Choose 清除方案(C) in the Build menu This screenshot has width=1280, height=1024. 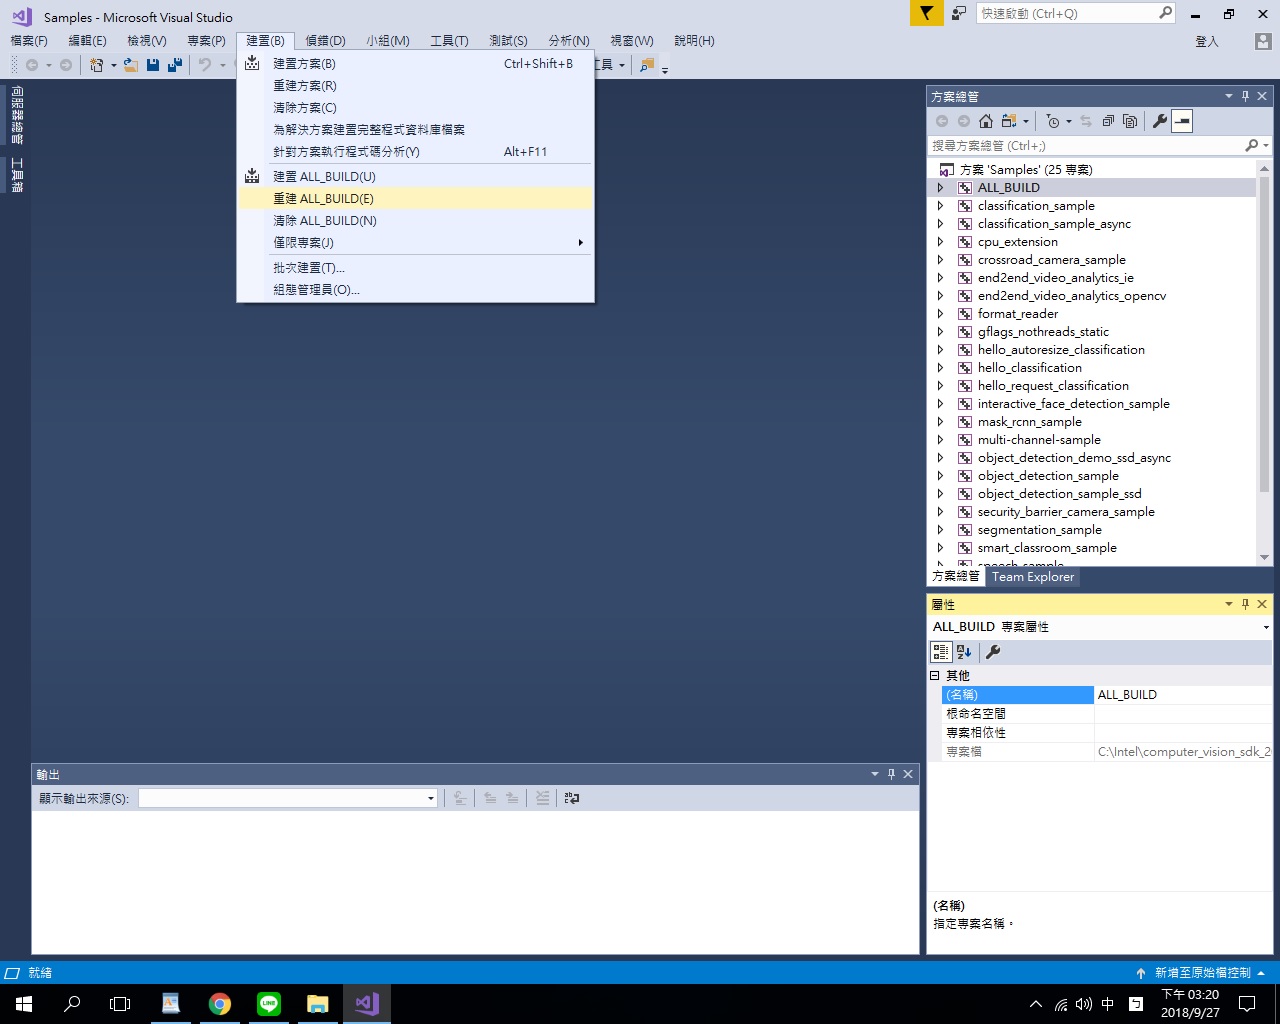coord(415,108)
